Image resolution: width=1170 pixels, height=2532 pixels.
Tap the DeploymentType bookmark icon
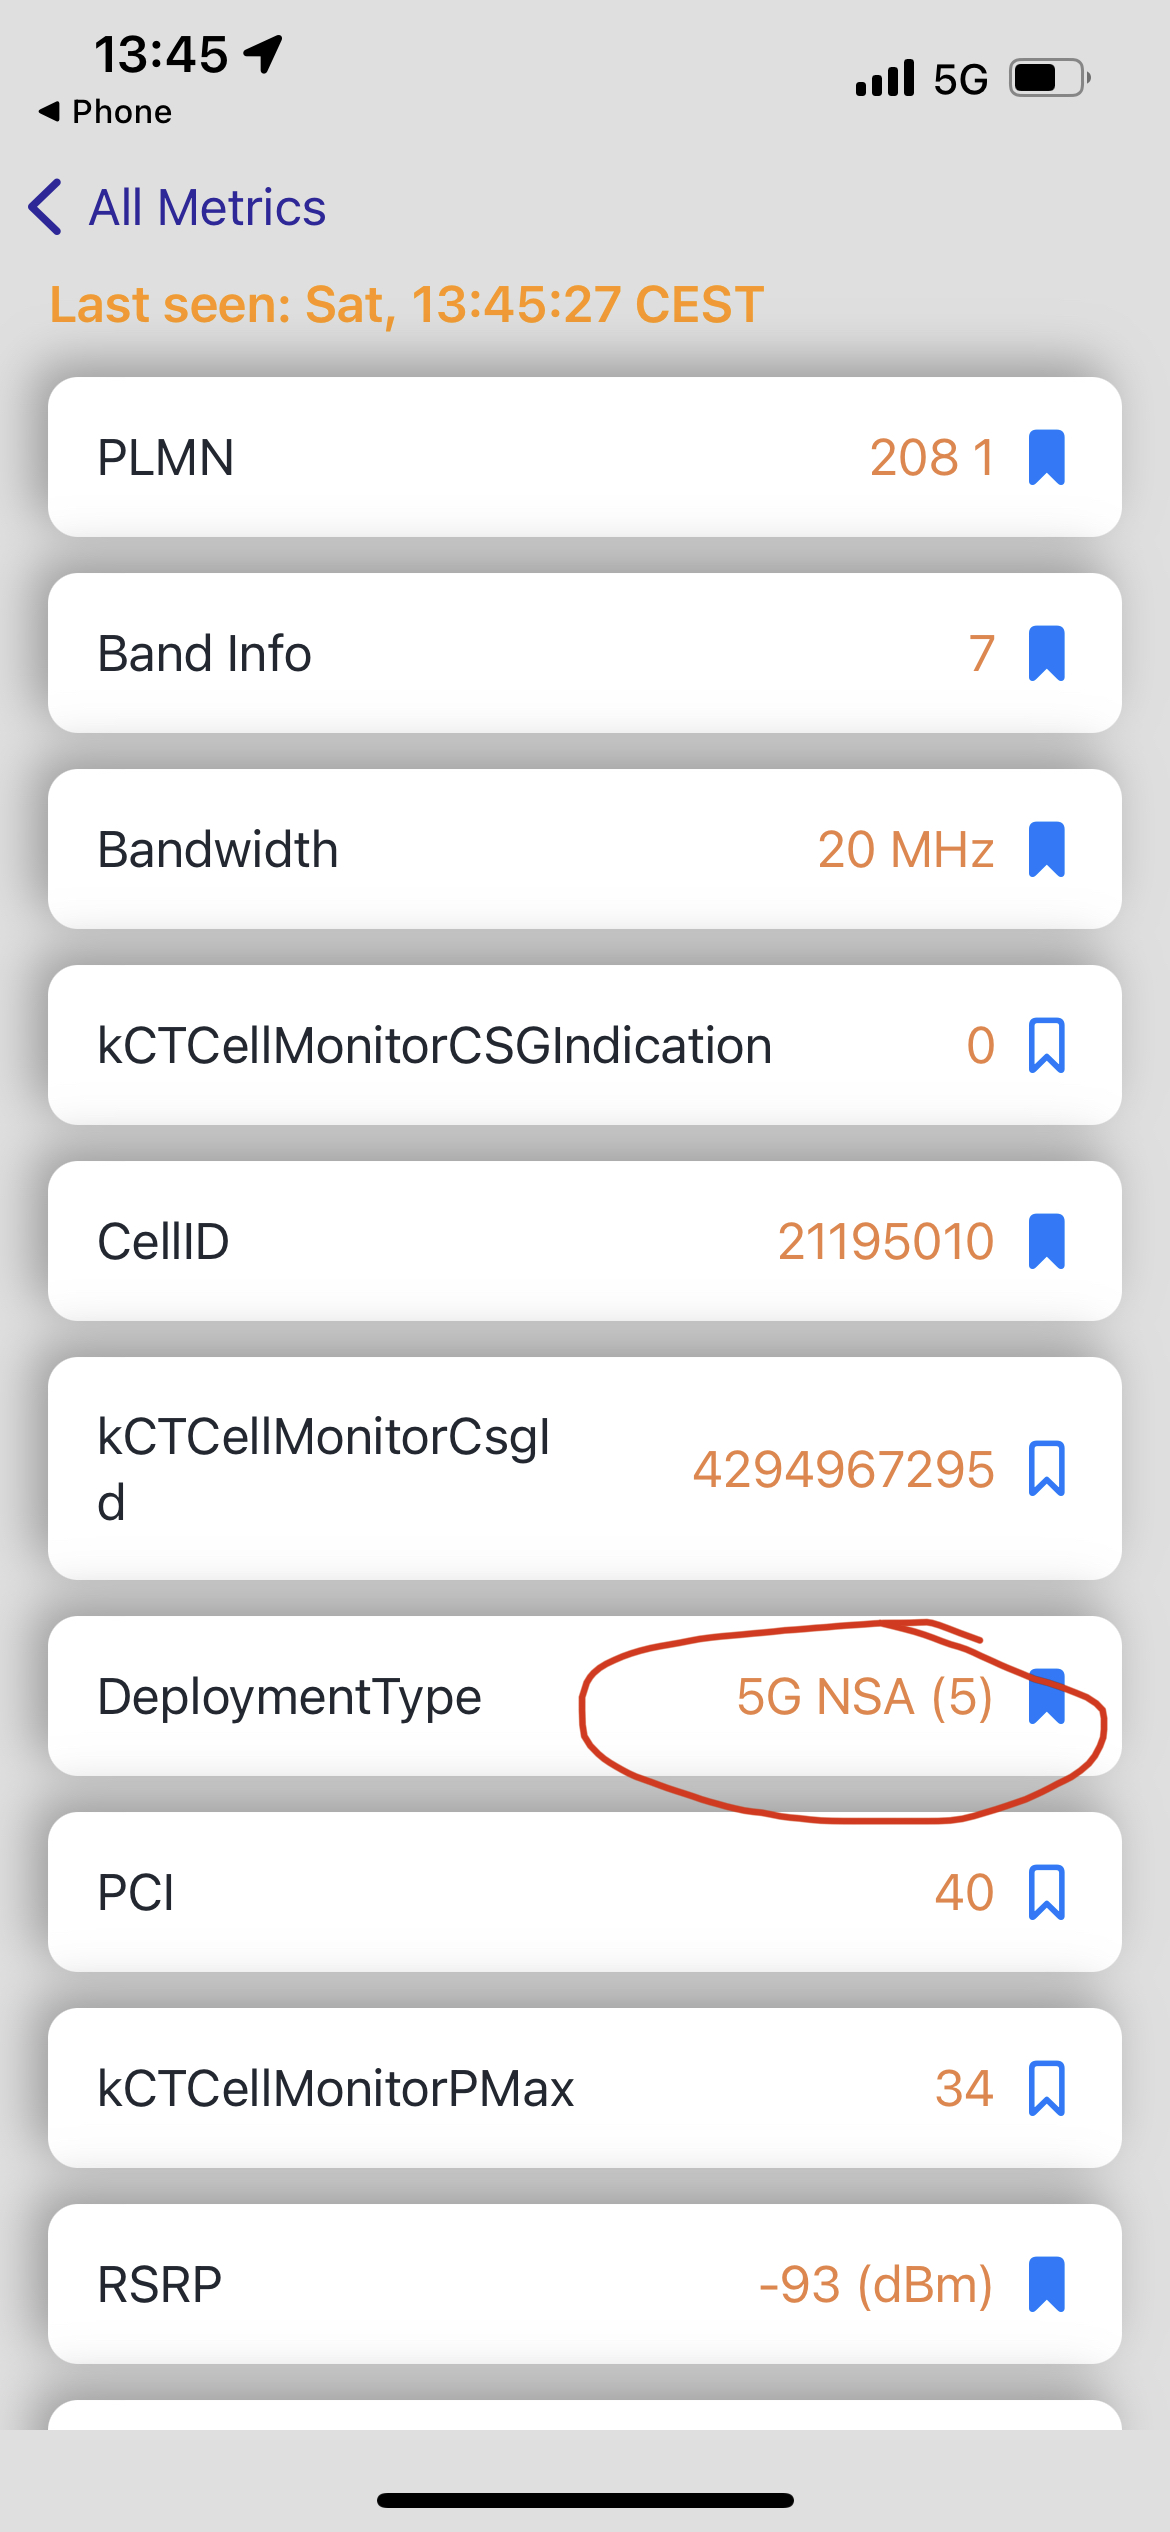[x=1046, y=1696]
